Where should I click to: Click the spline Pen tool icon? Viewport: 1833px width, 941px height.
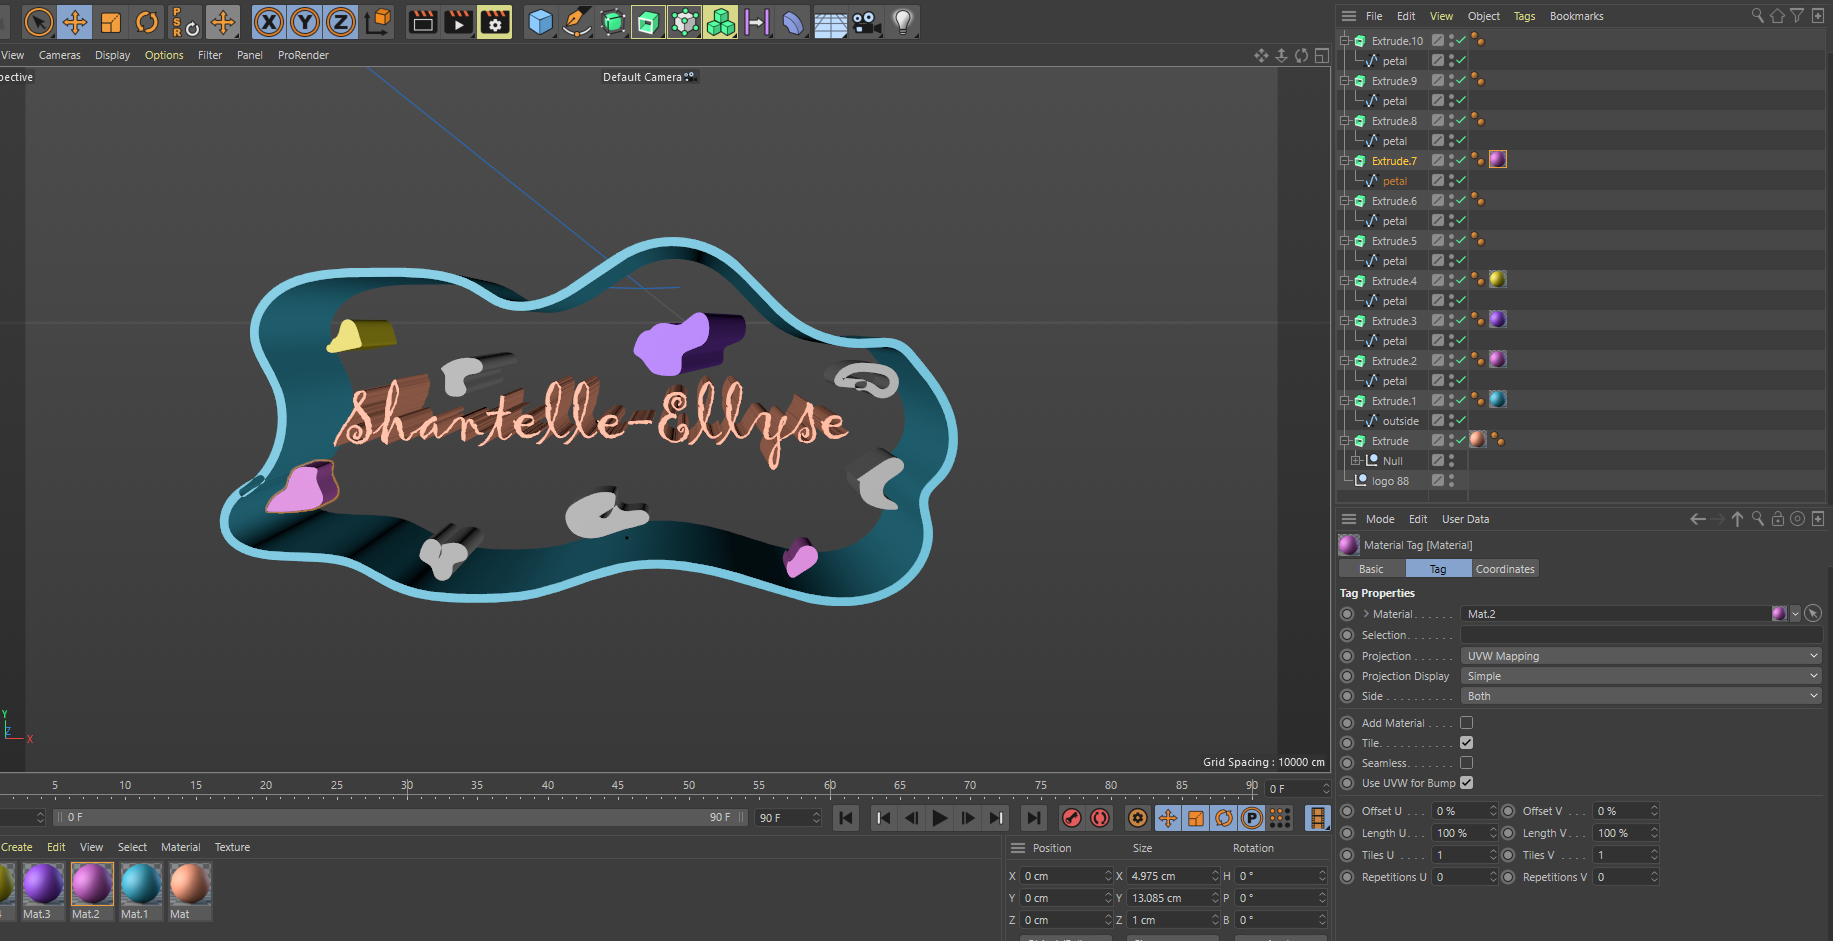coord(577,22)
